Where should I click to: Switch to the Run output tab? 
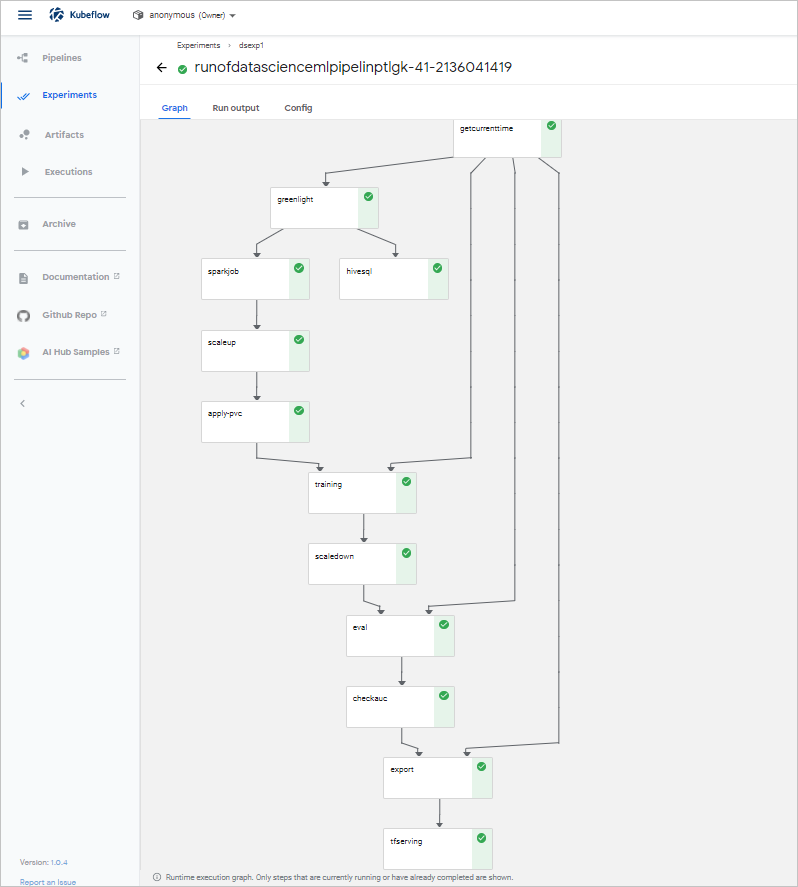pyautogui.click(x=236, y=107)
